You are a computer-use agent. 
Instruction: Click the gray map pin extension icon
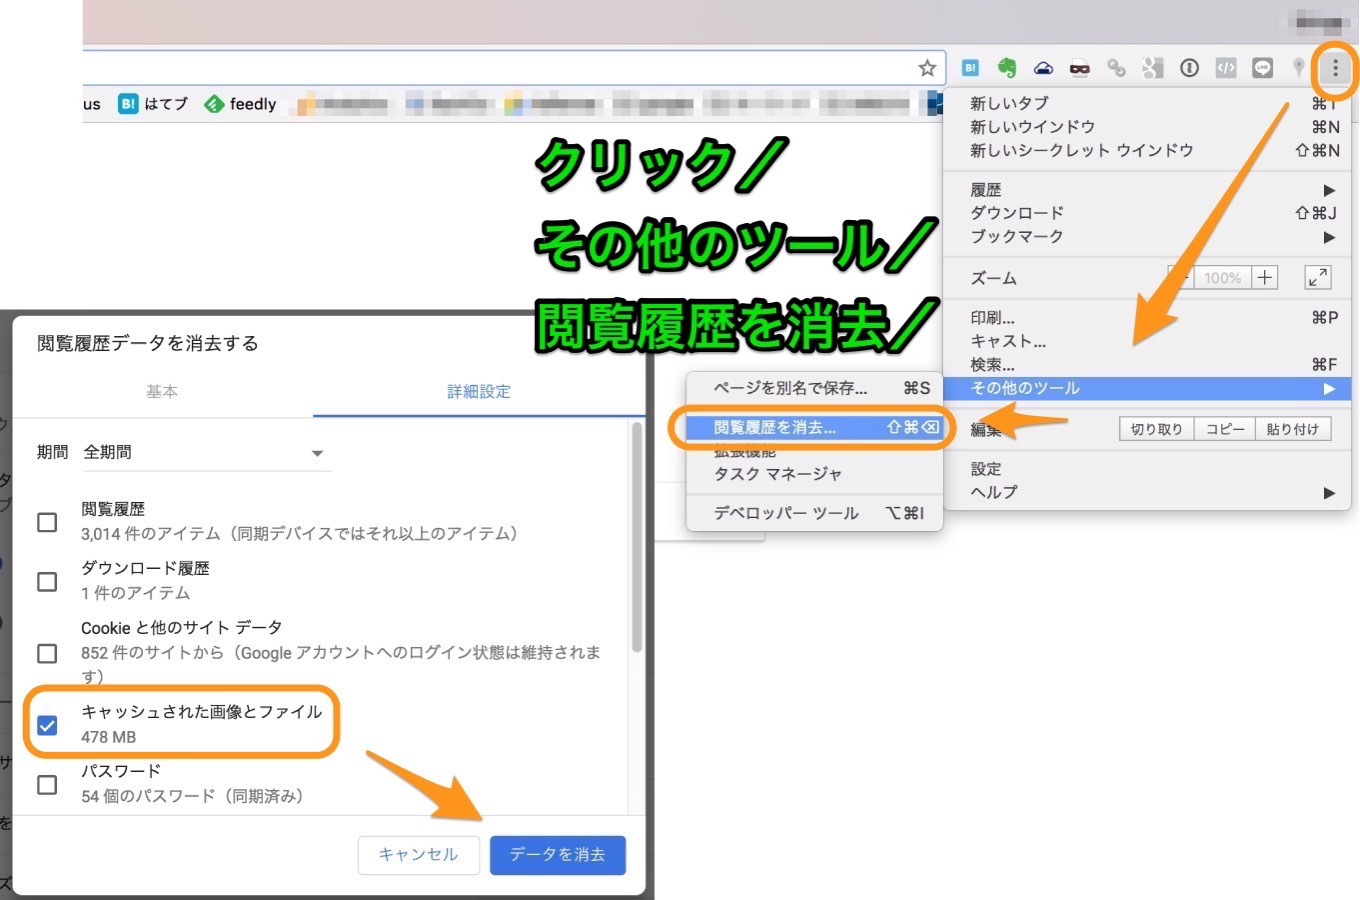[x=1298, y=68]
